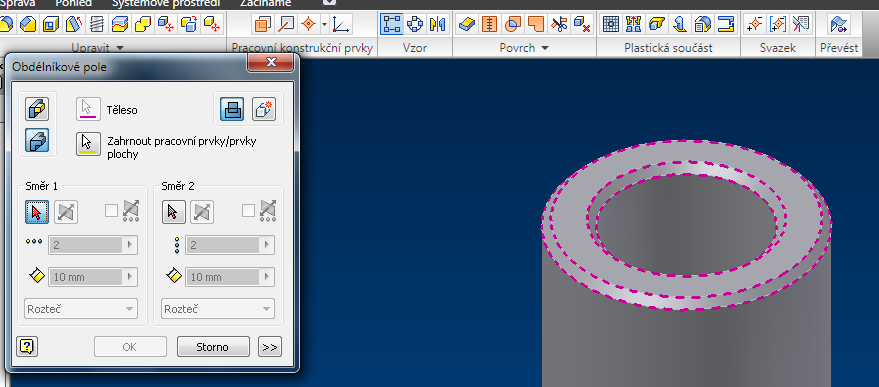This screenshot has height=387, width=879.
Task: Choose the Mirror tool in Vzor panel
Action: pos(437,25)
